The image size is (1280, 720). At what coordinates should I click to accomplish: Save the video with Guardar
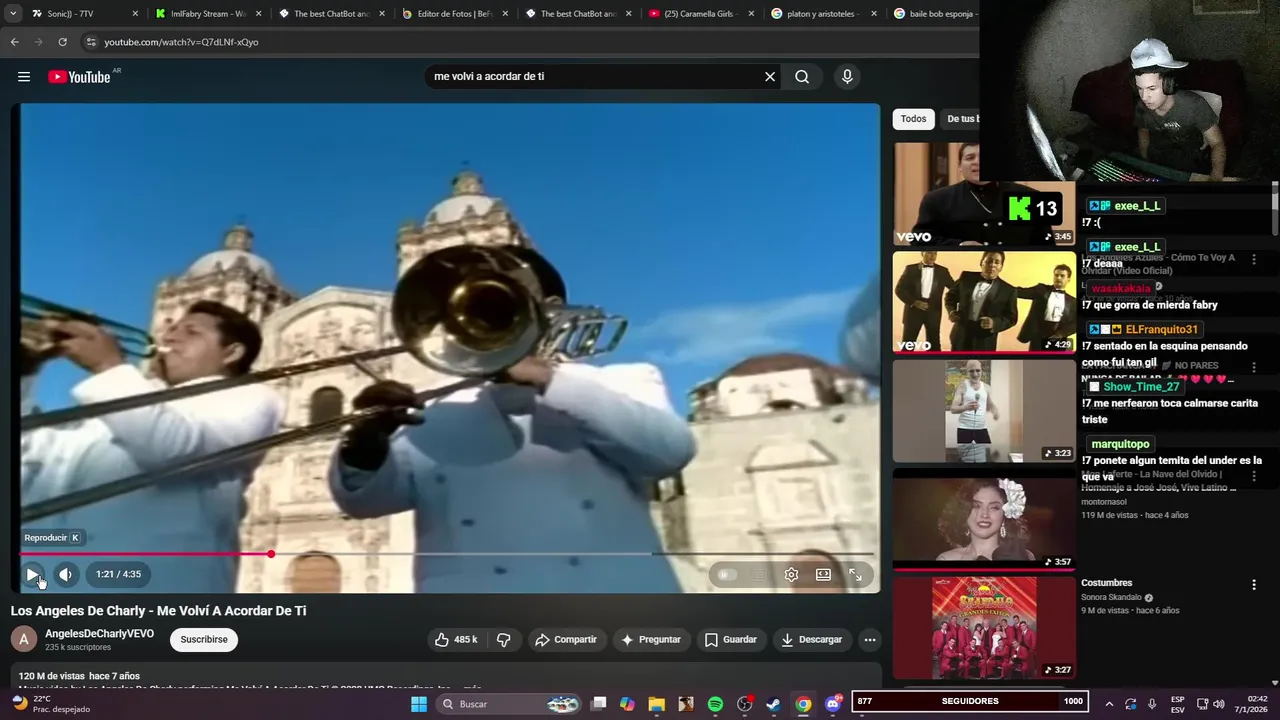coord(731,640)
